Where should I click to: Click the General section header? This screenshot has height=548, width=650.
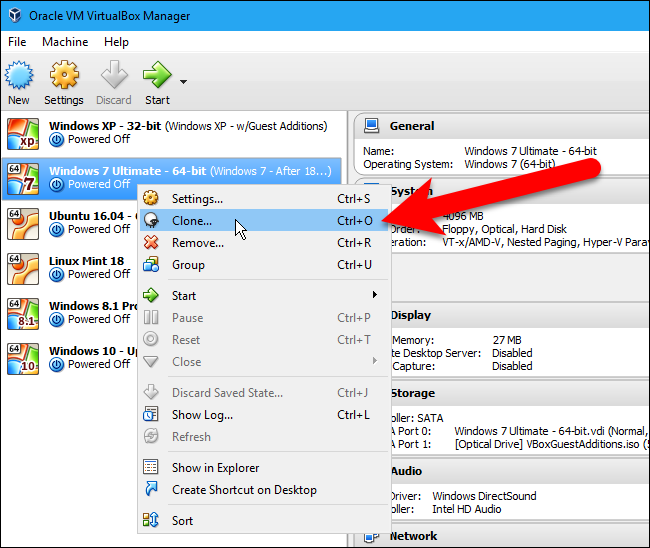502,126
